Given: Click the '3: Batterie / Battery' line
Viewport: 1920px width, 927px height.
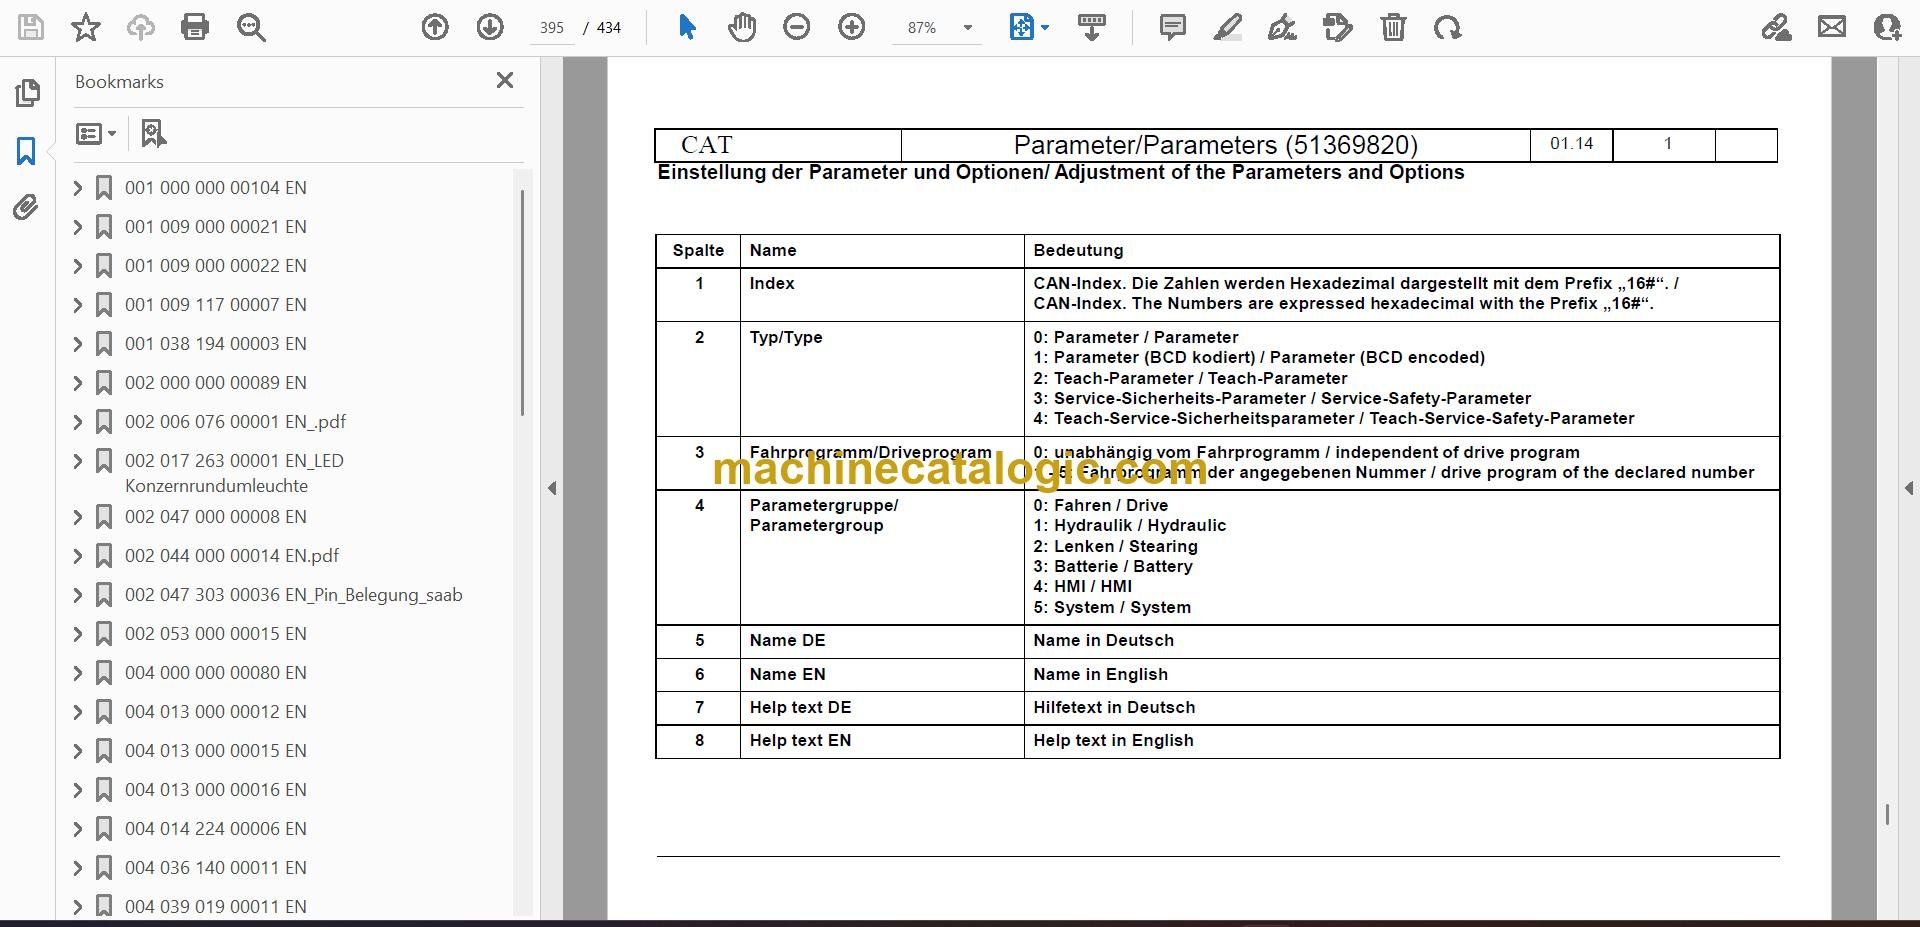Looking at the screenshot, I should 1112,566.
